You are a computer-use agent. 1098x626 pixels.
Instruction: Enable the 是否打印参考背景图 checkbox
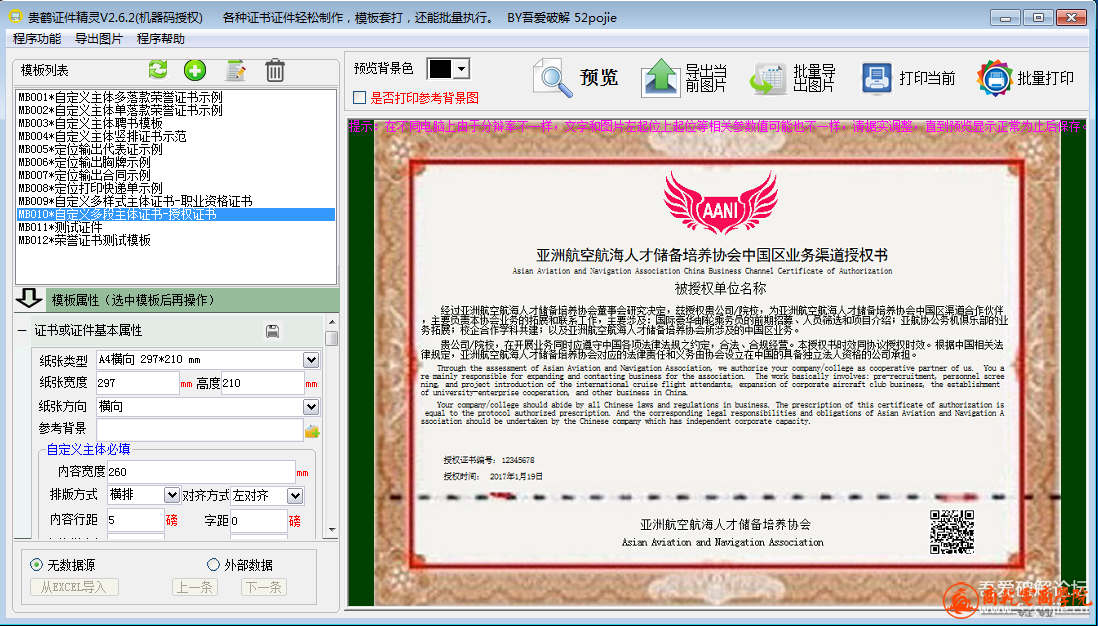point(360,98)
